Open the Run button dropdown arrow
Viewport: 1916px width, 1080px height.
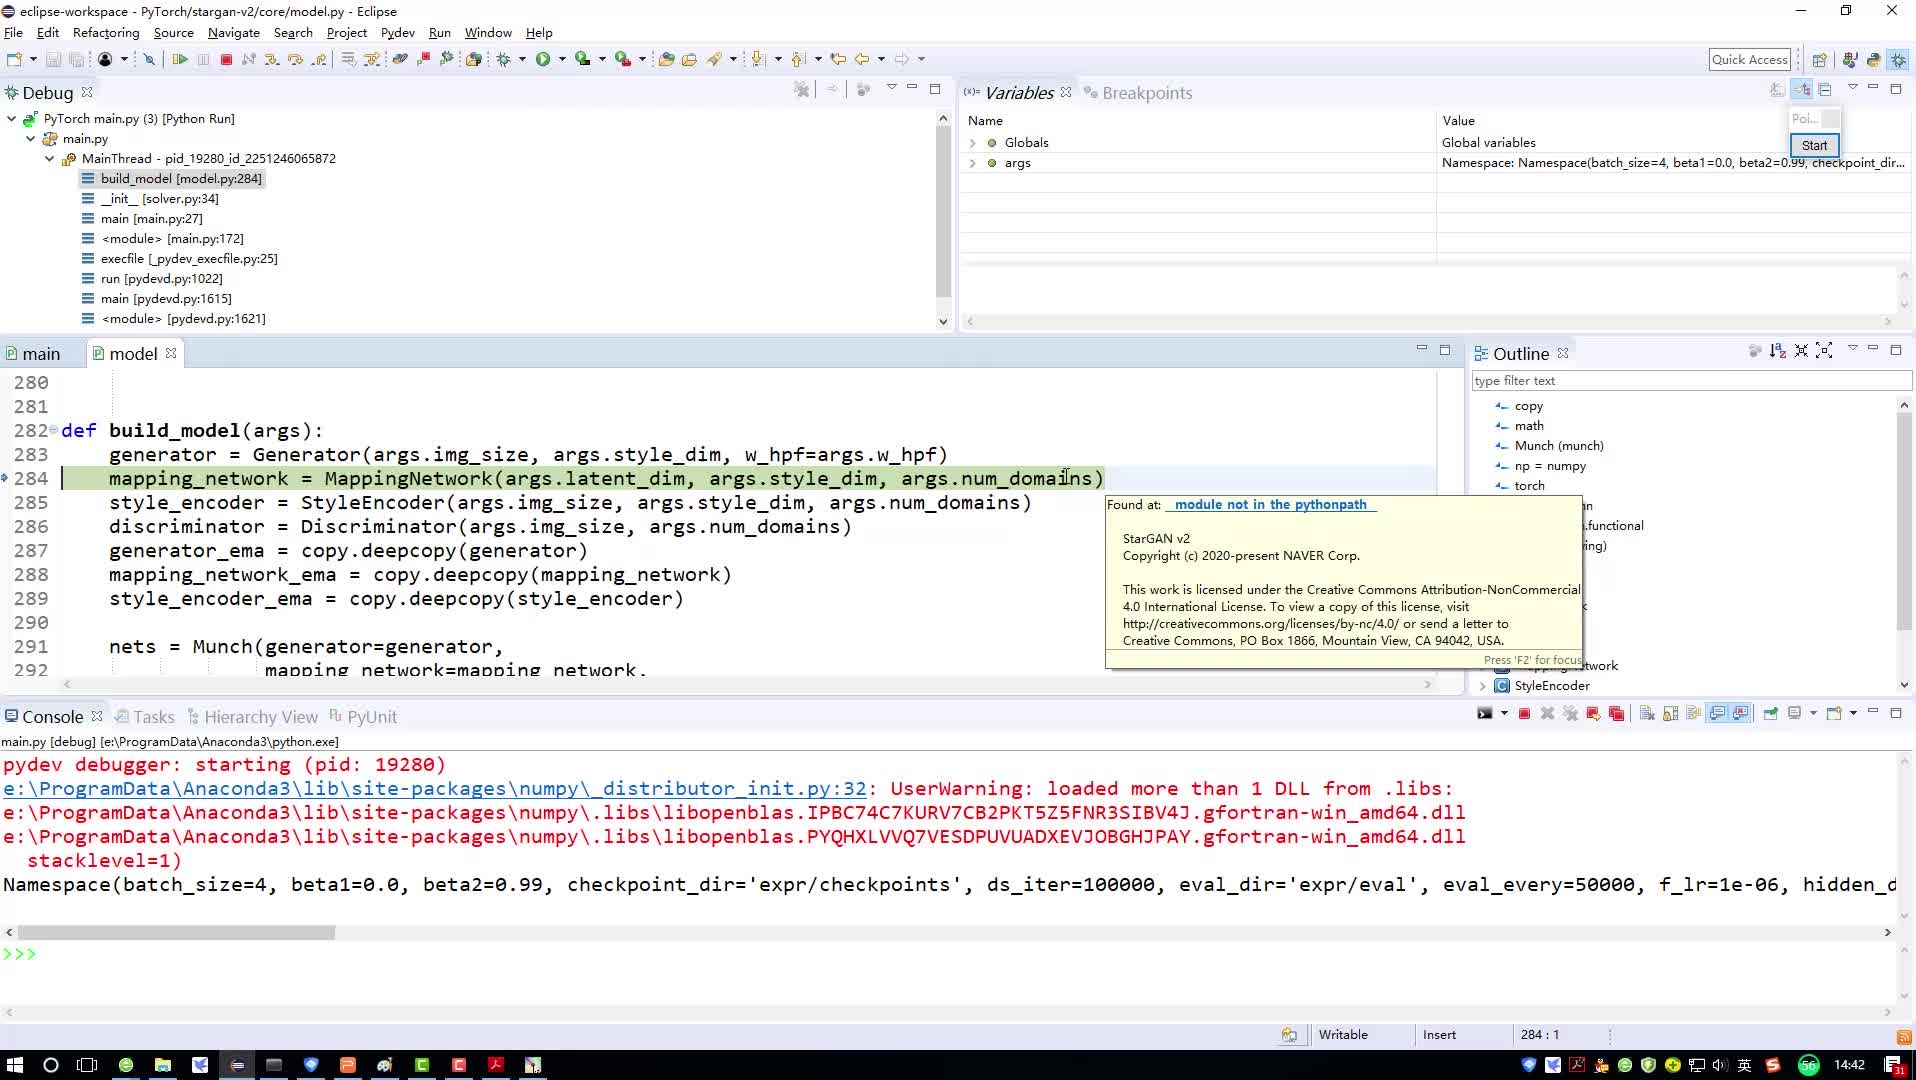click(562, 60)
